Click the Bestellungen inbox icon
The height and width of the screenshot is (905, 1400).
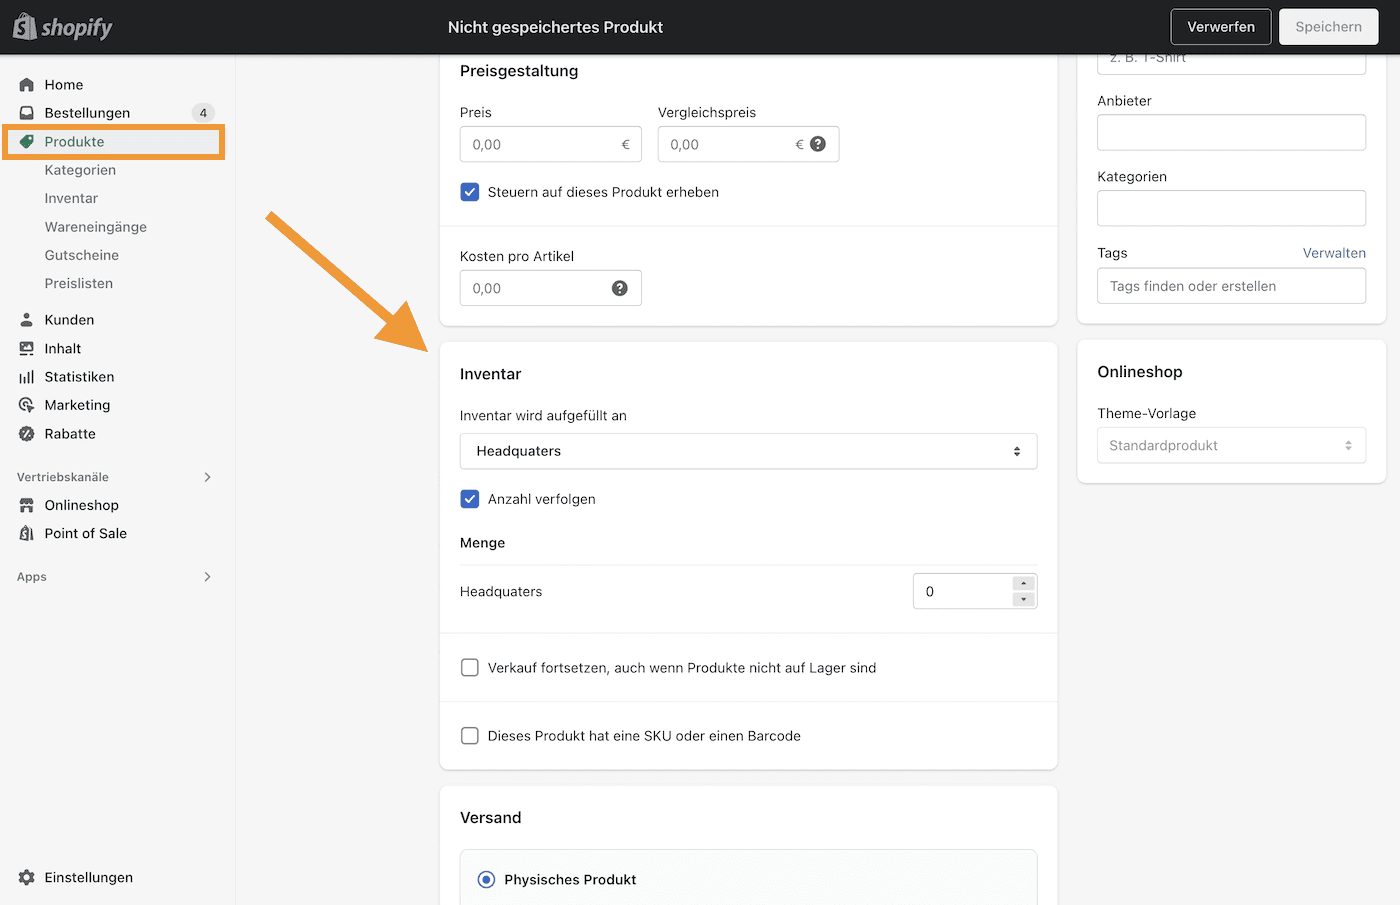pyautogui.click(x=27, y=113)
